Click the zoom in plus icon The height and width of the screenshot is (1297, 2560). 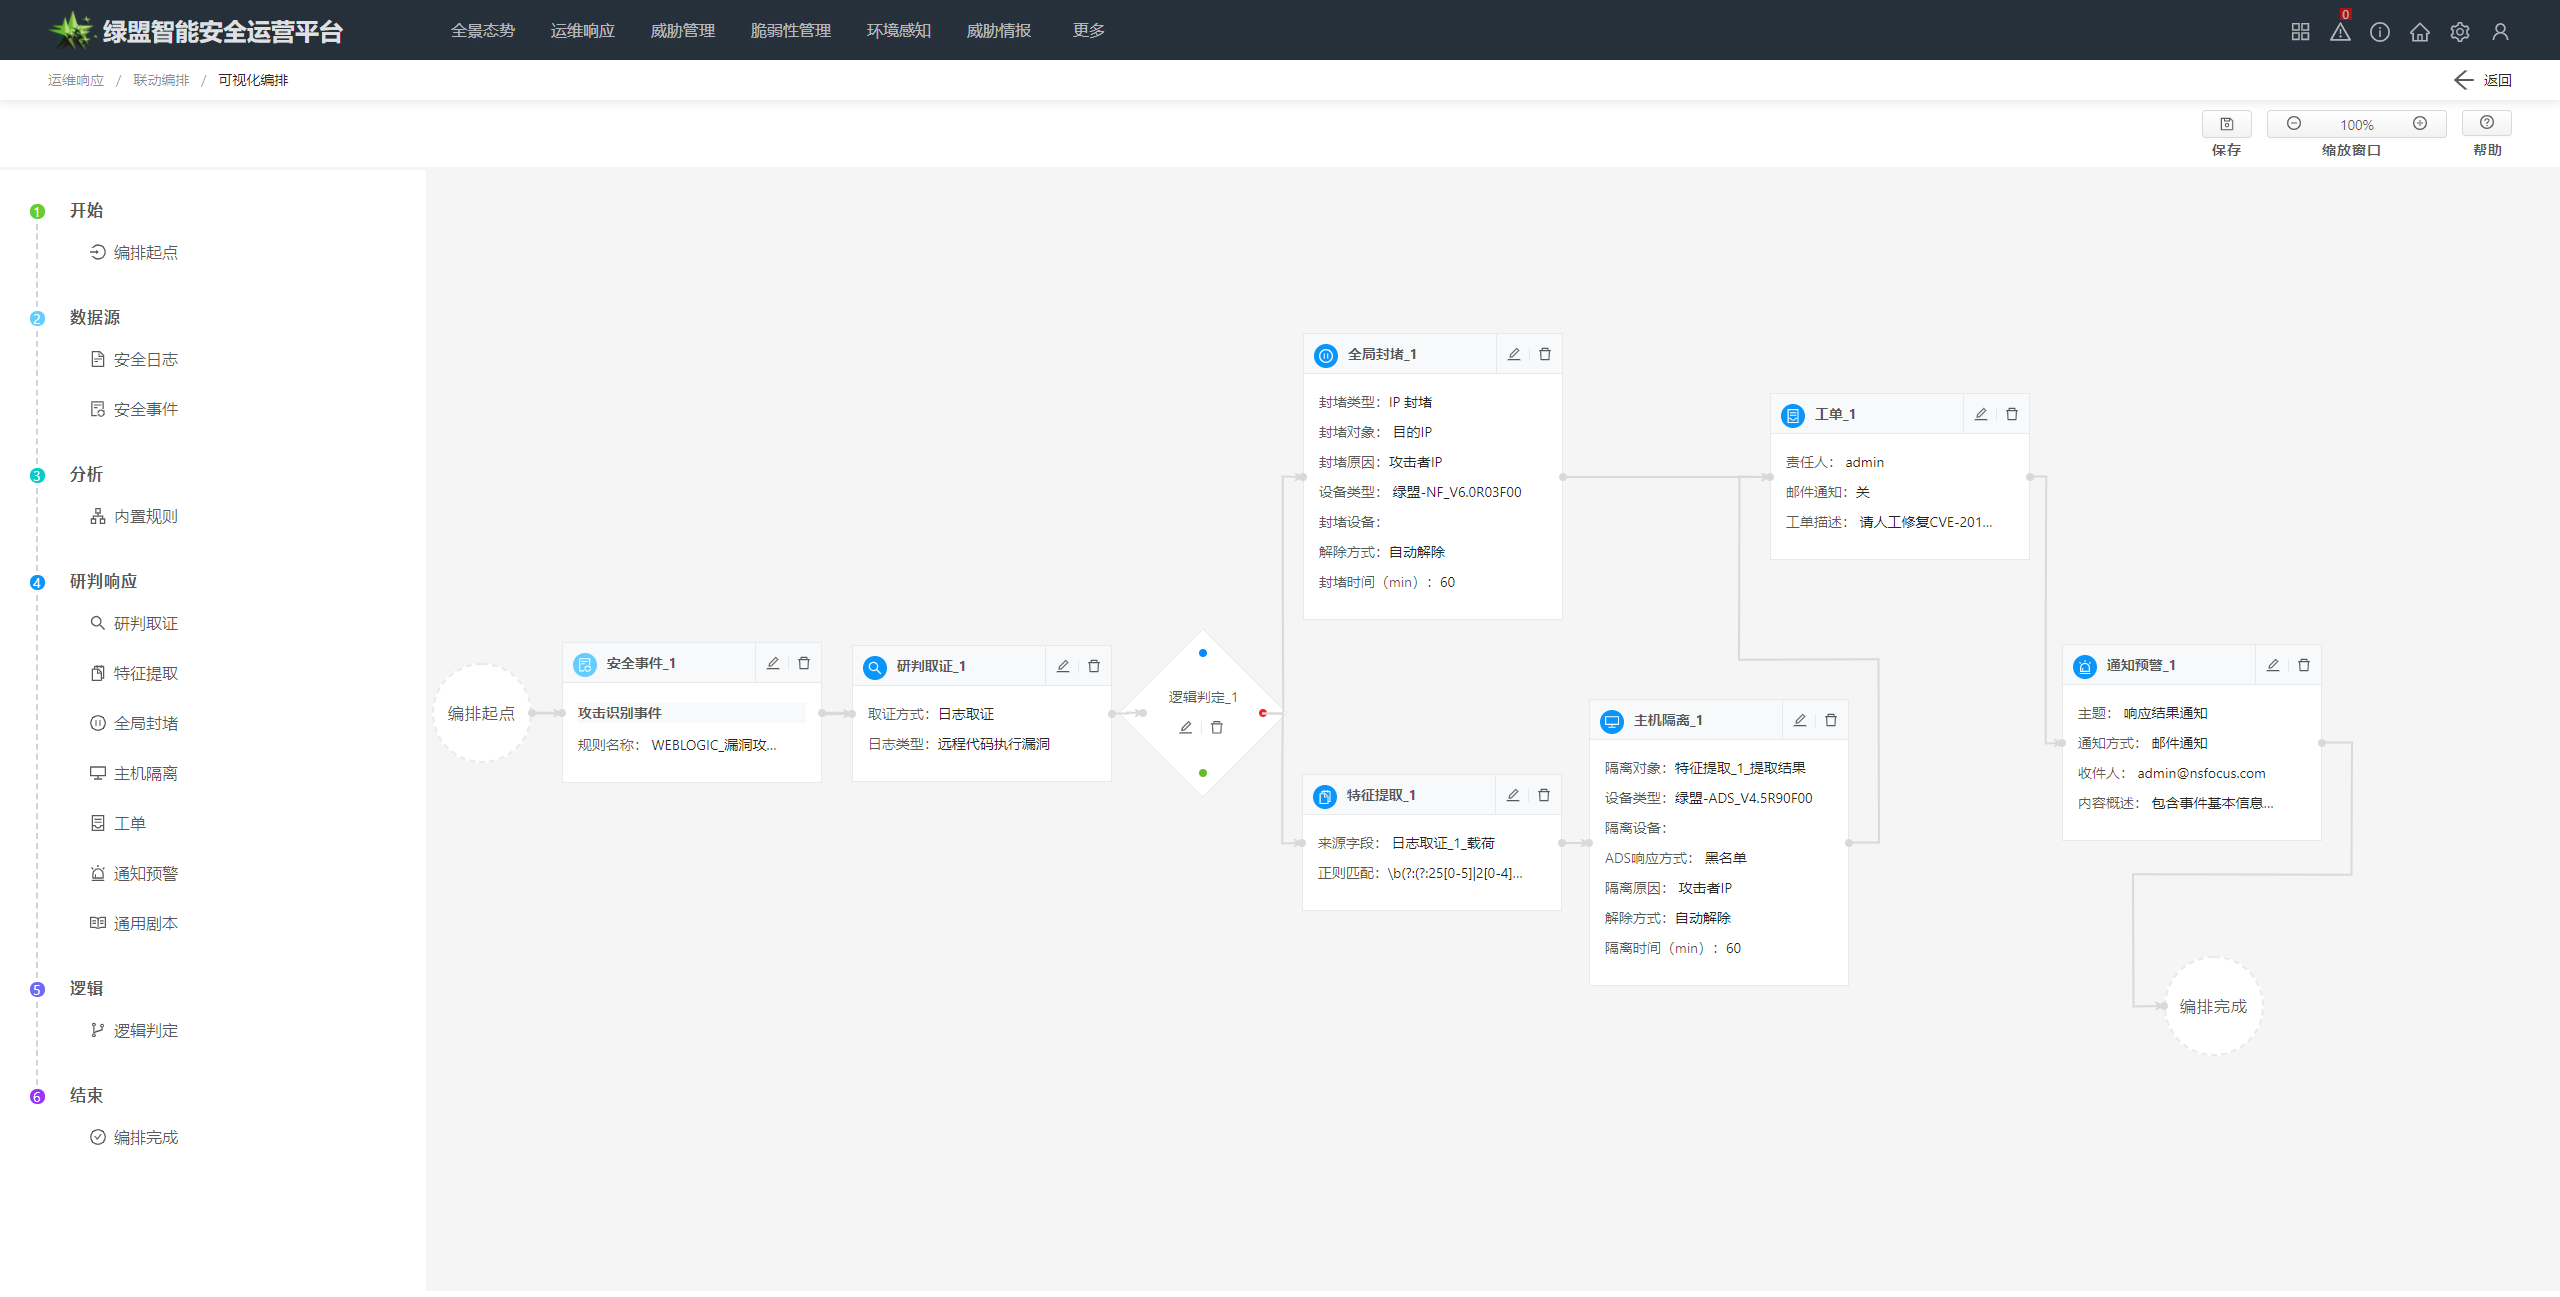point(2419,124)
